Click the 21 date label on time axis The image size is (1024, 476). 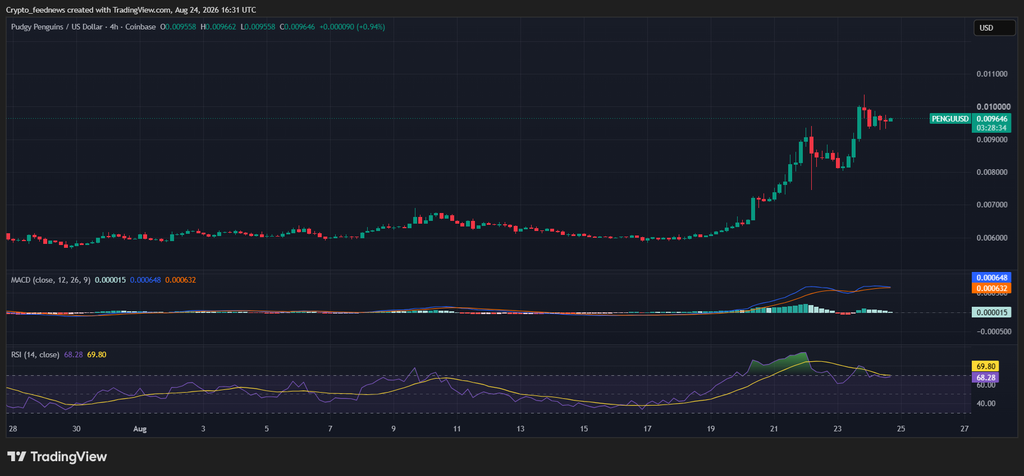pos(774,429)
